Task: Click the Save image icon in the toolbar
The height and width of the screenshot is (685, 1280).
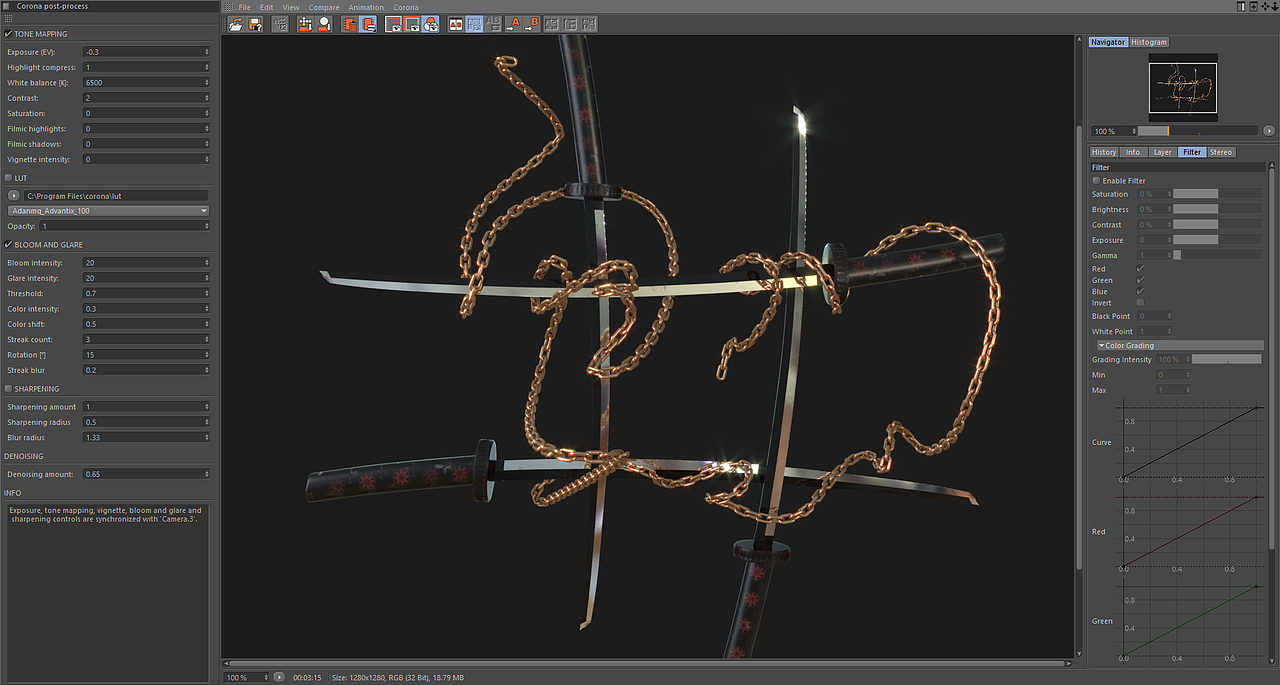Action: 255,24
